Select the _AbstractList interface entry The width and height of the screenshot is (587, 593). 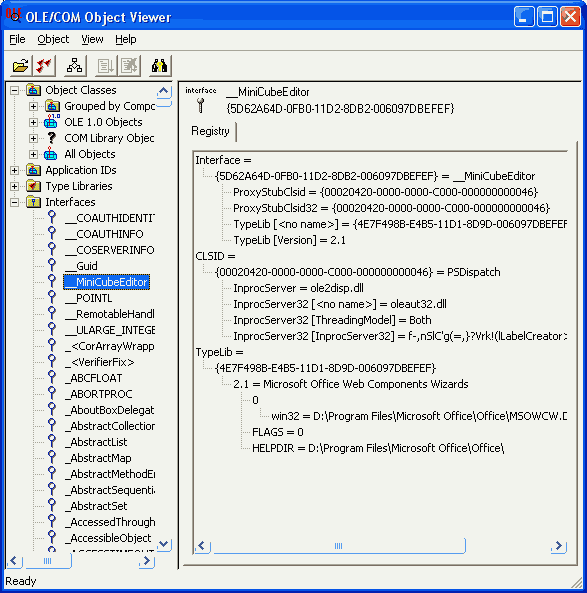99,442
